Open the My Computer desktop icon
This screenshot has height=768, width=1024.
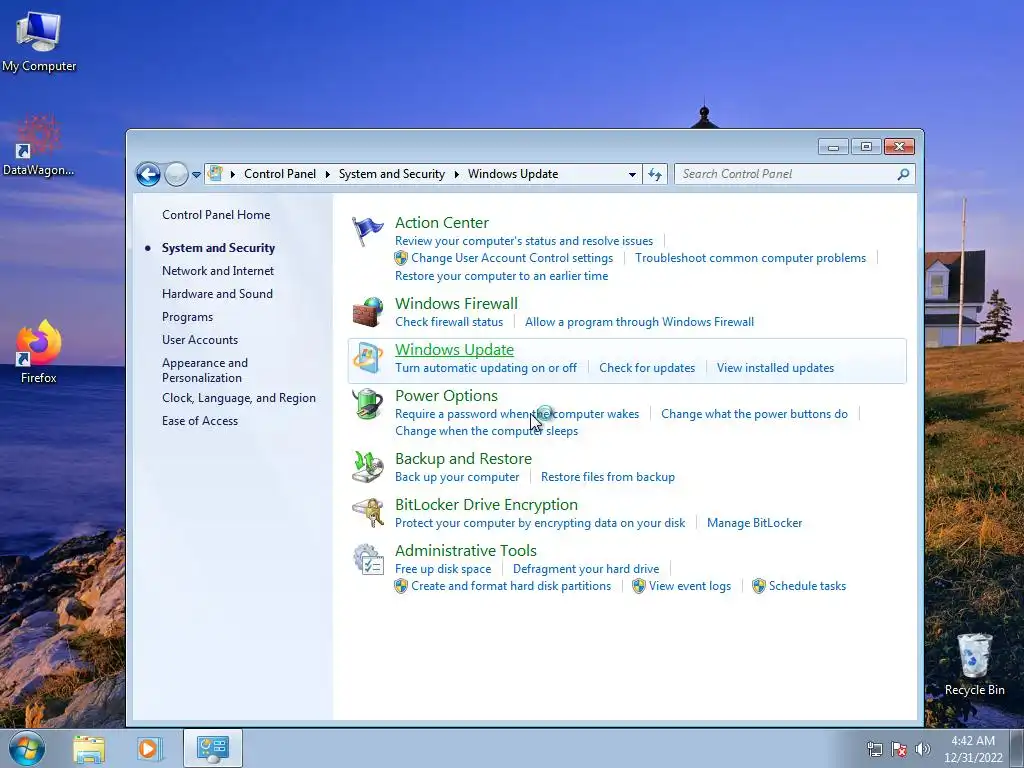[39, 41]
